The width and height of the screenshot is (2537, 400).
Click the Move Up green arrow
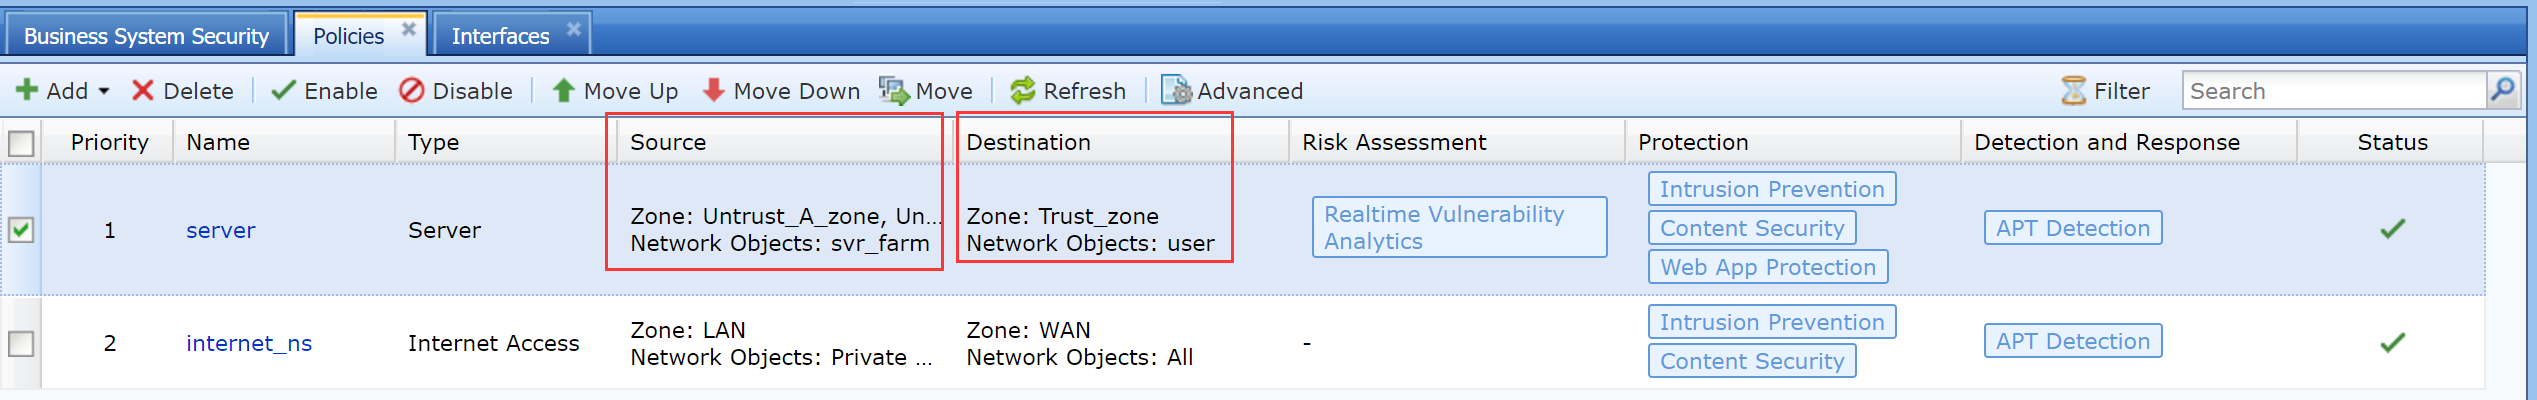564,91
